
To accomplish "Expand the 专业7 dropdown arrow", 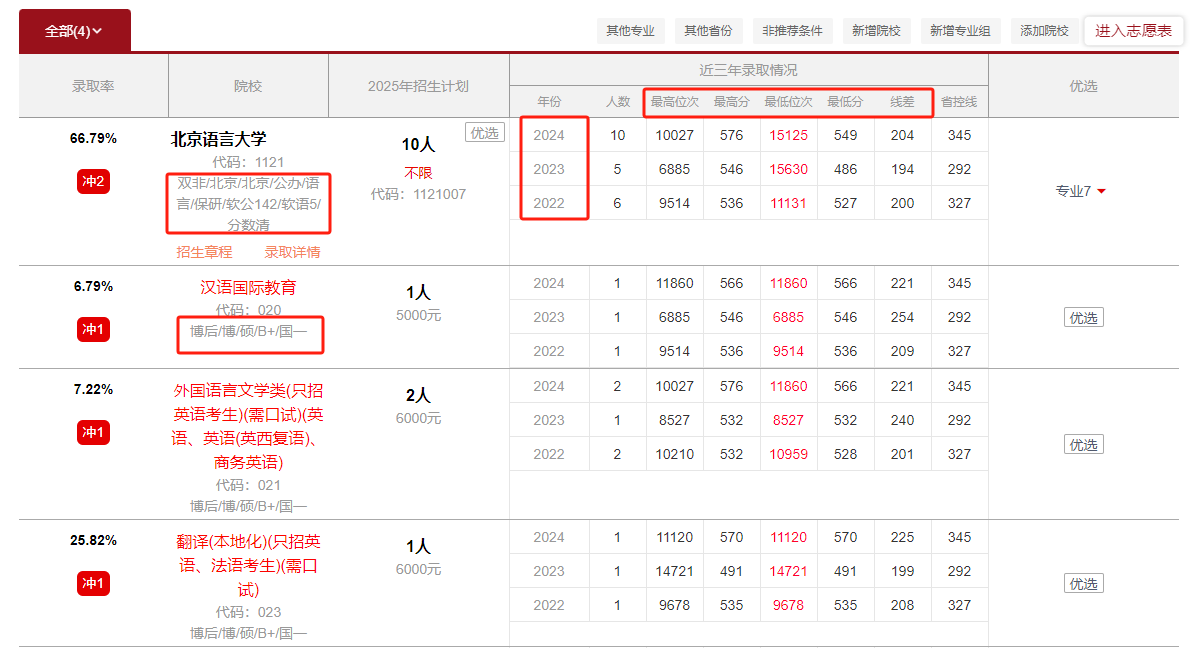I will pyautogui.click(x=1100, y=192).
